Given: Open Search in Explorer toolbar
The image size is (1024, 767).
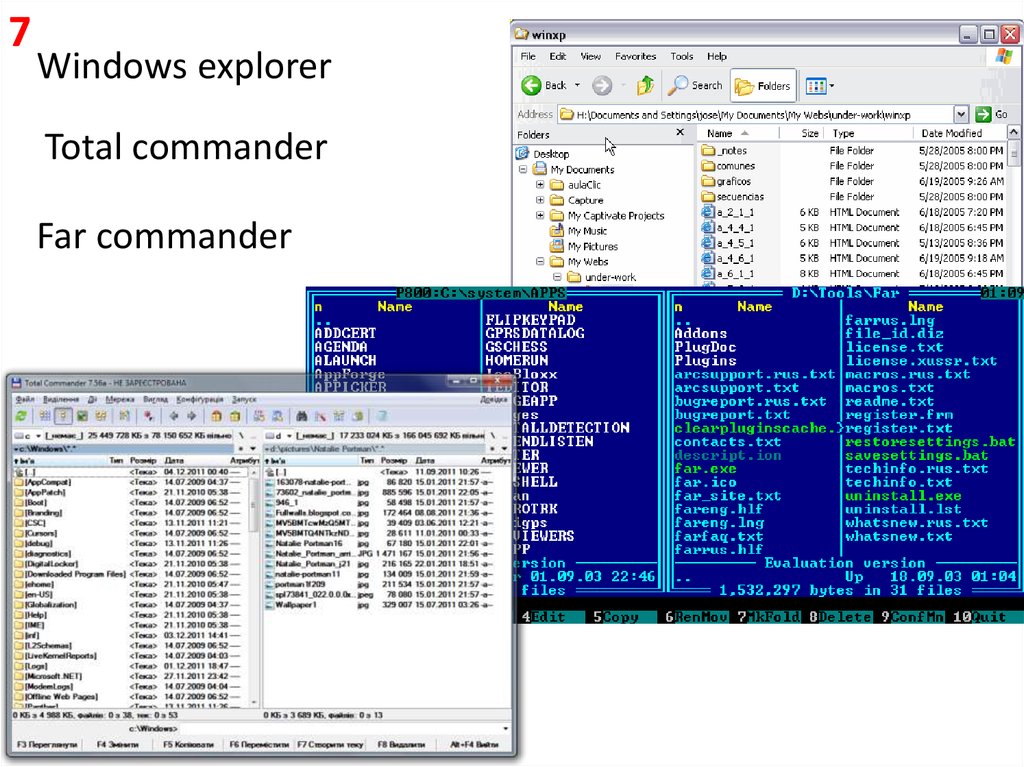Looking at the screenshot, I should click(696, 86).
